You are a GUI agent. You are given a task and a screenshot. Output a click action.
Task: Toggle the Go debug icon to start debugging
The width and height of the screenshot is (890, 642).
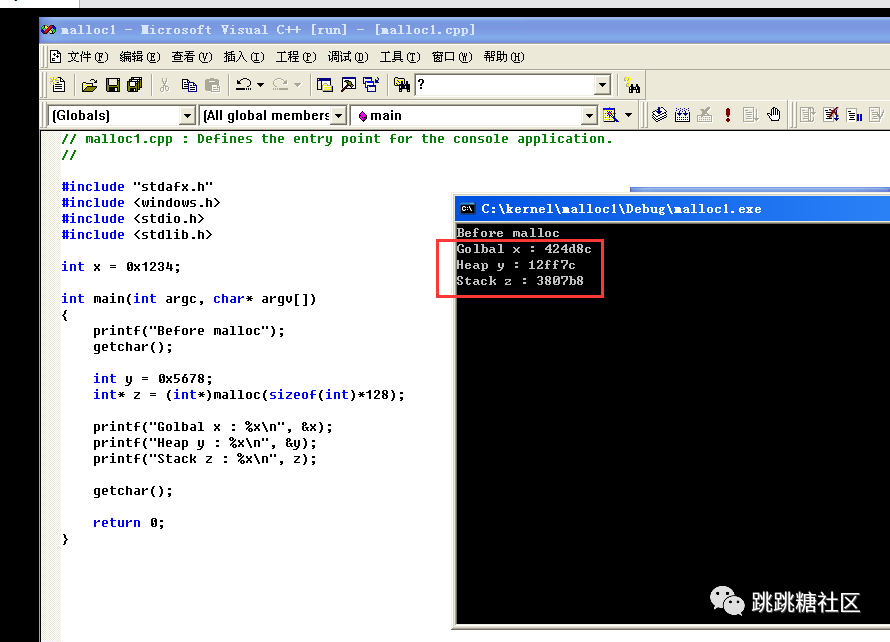click(752, 113)
